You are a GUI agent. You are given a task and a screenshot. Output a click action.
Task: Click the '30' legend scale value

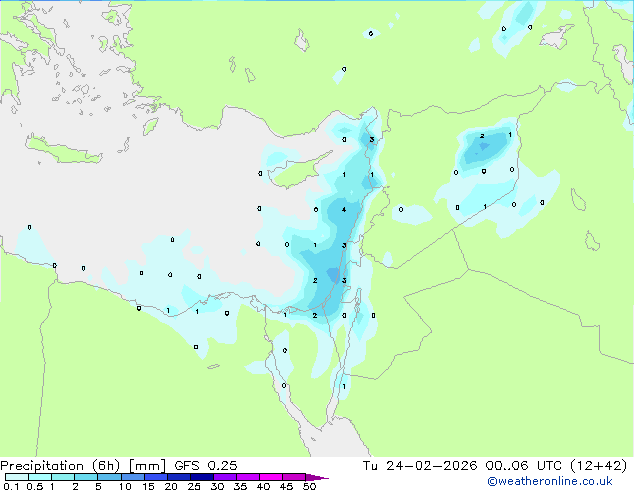(x=217, y=486)
